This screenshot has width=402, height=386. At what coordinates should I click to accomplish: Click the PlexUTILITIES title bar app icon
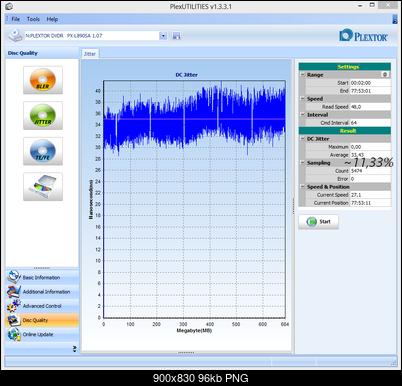(9, 6)
